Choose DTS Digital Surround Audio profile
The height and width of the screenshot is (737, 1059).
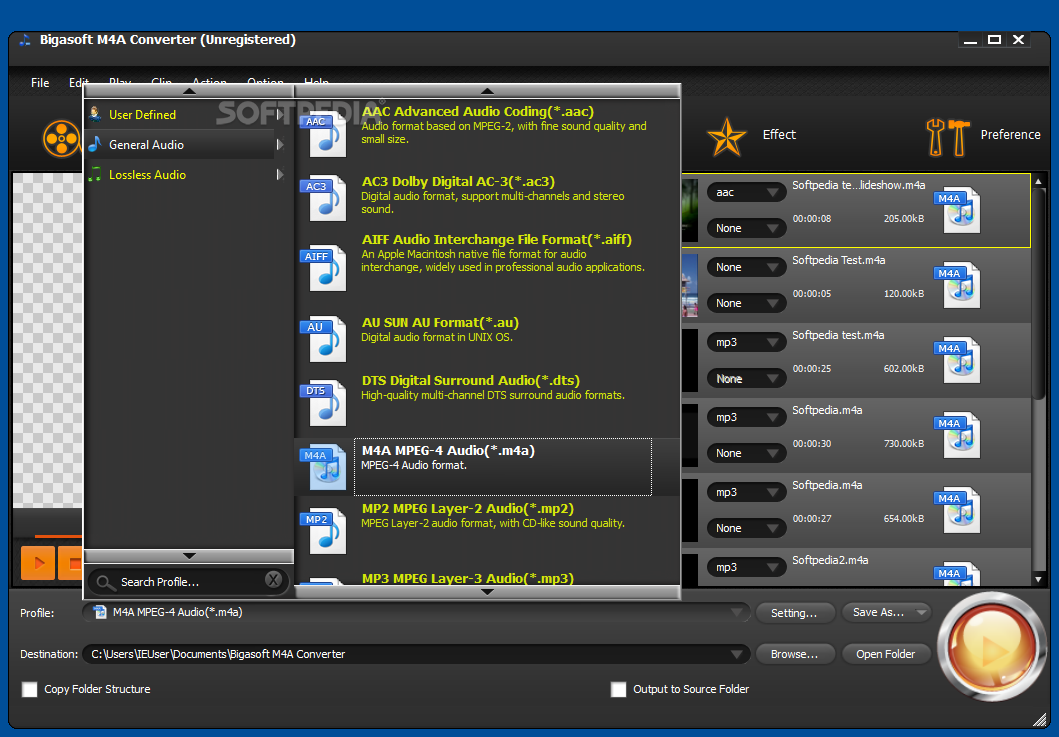(488, 402)
